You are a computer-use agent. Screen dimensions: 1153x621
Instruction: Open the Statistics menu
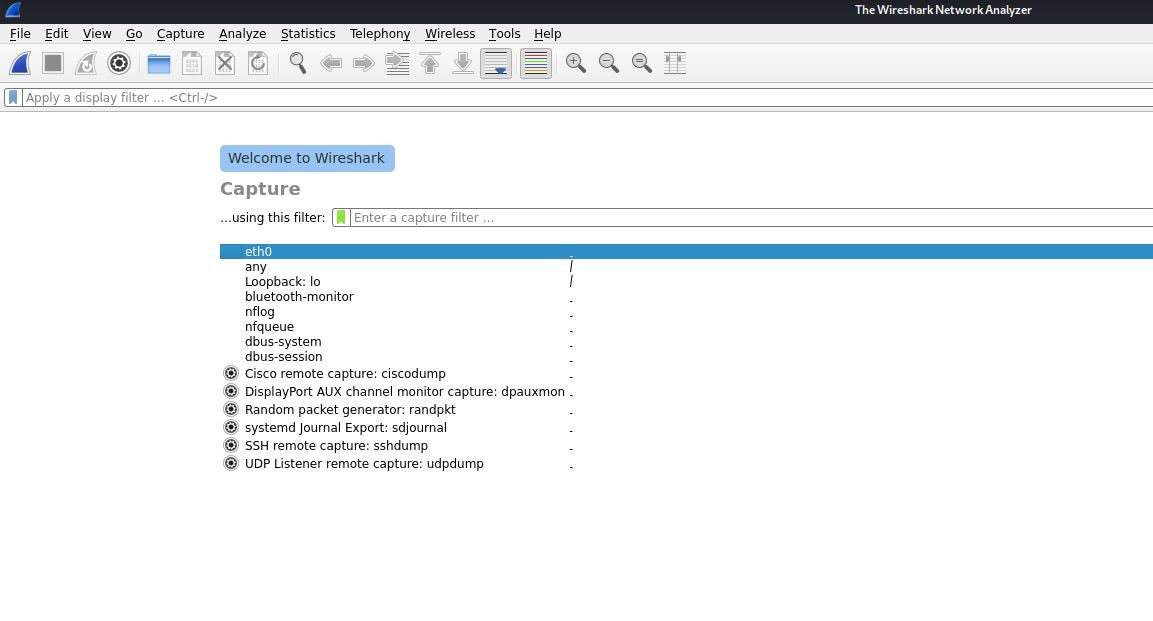tap(307, 34)
